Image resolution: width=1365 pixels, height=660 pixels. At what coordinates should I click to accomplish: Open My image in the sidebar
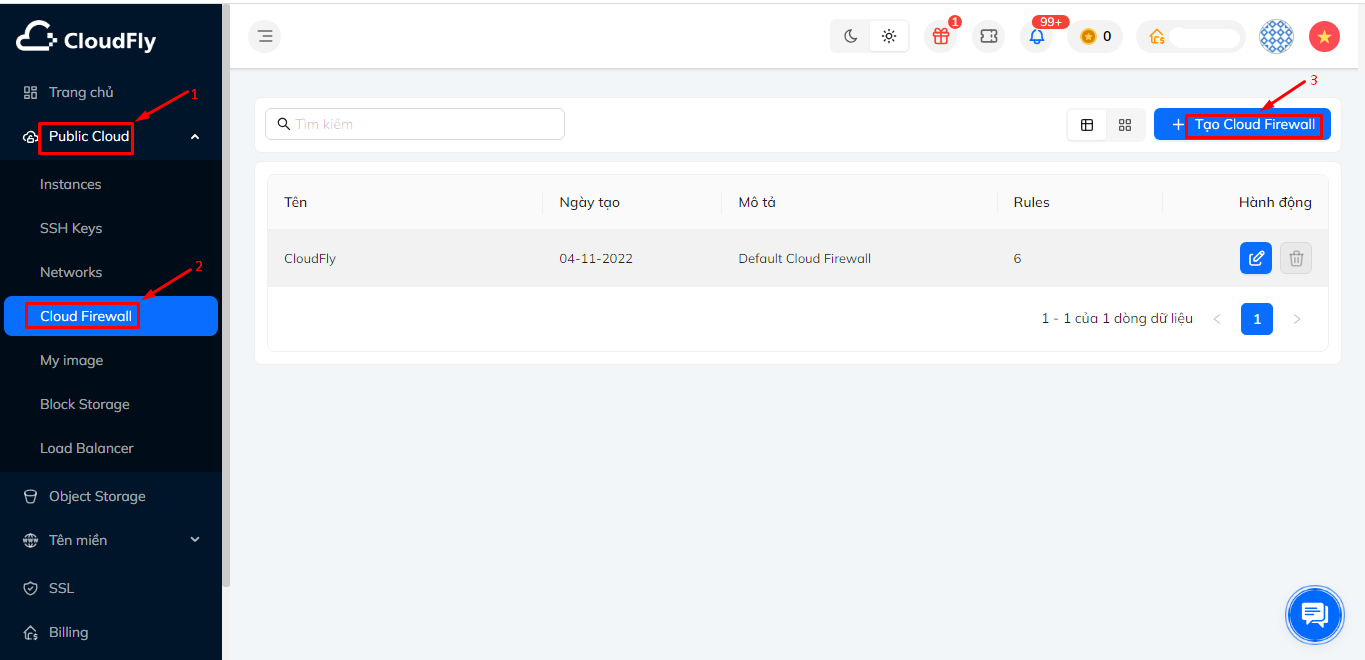click(x=111, y=360)
